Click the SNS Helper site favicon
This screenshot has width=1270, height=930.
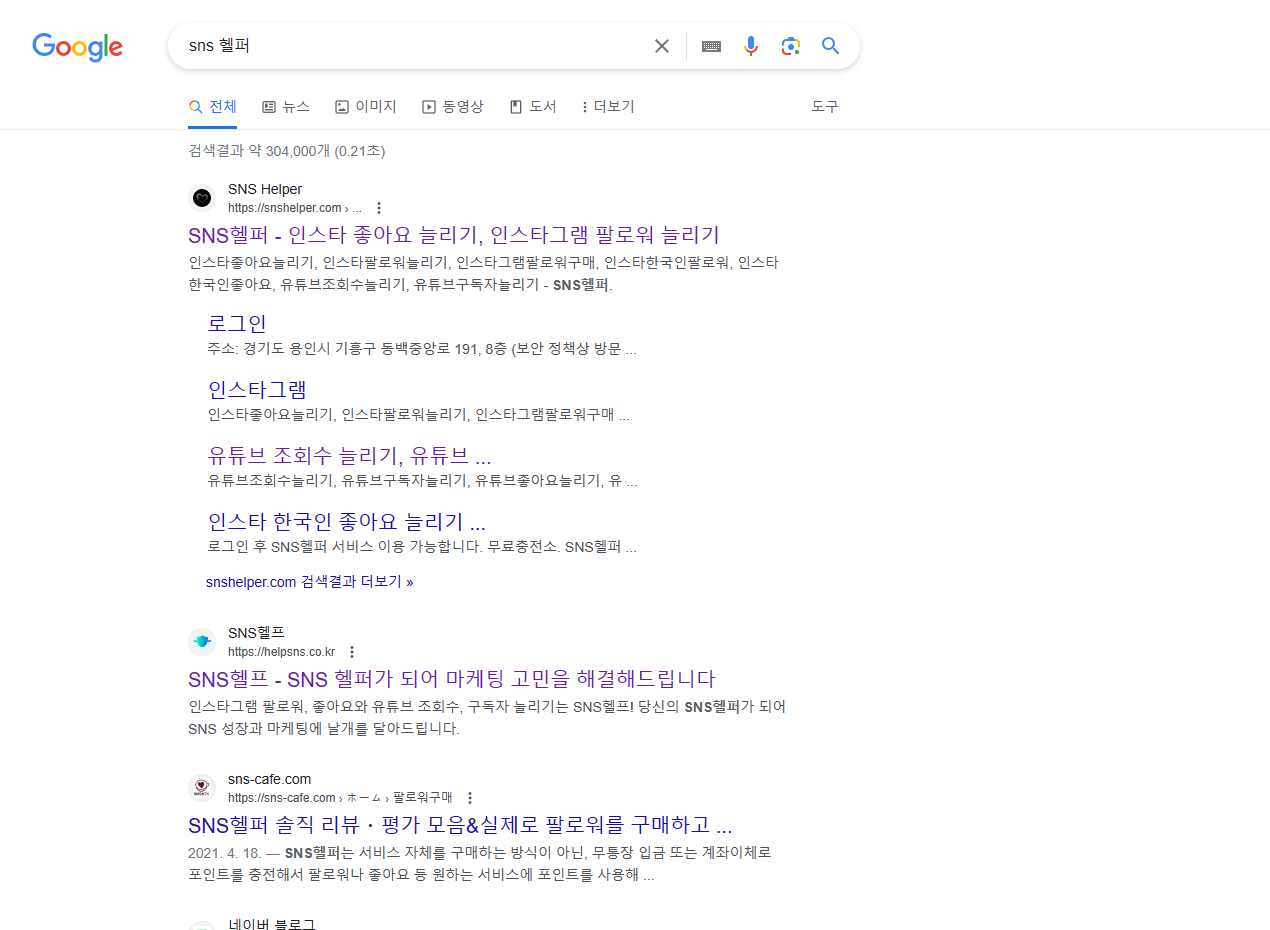click(202, 198)
